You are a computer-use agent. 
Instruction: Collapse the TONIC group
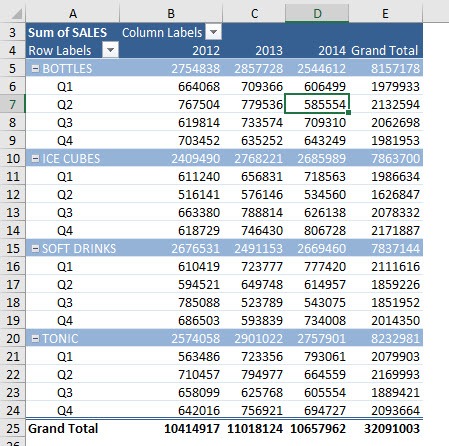click(x=35, y=338)
